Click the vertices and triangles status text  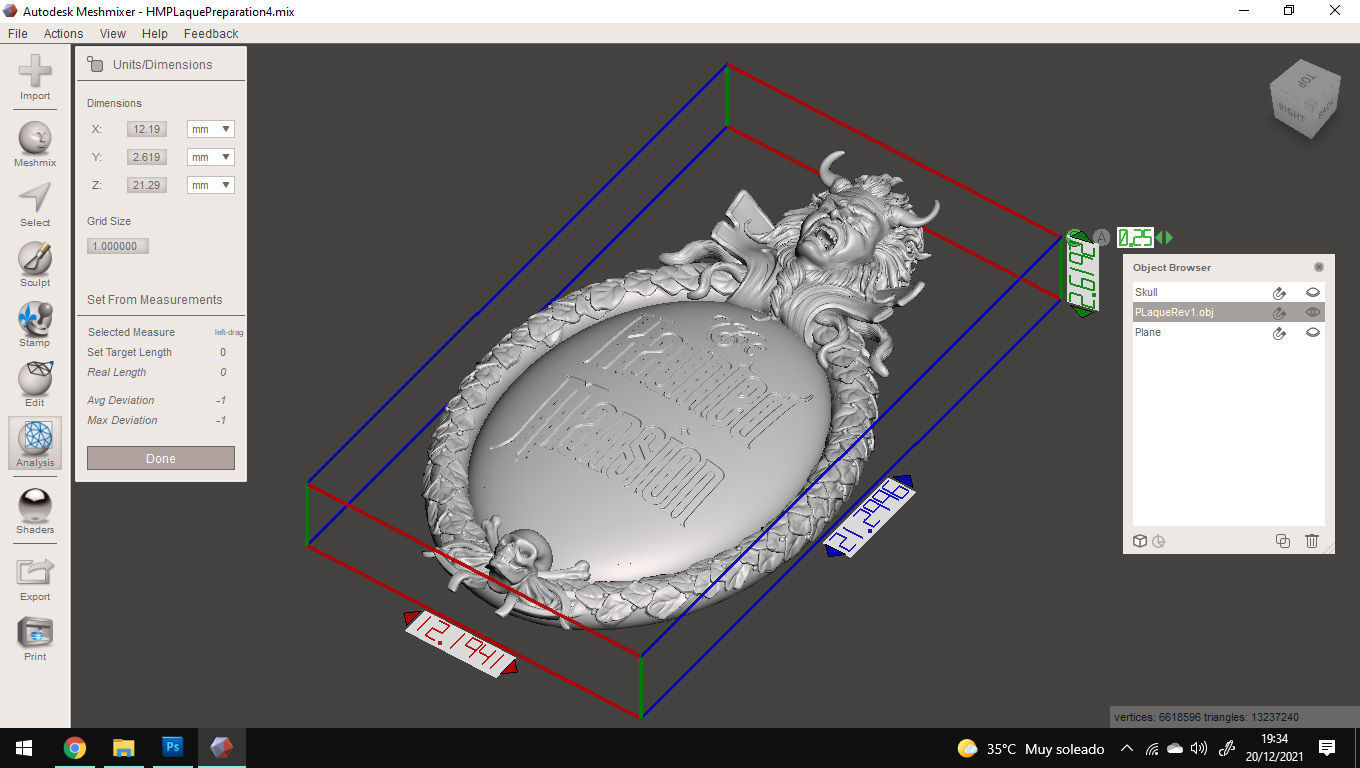pos(1208,717)
